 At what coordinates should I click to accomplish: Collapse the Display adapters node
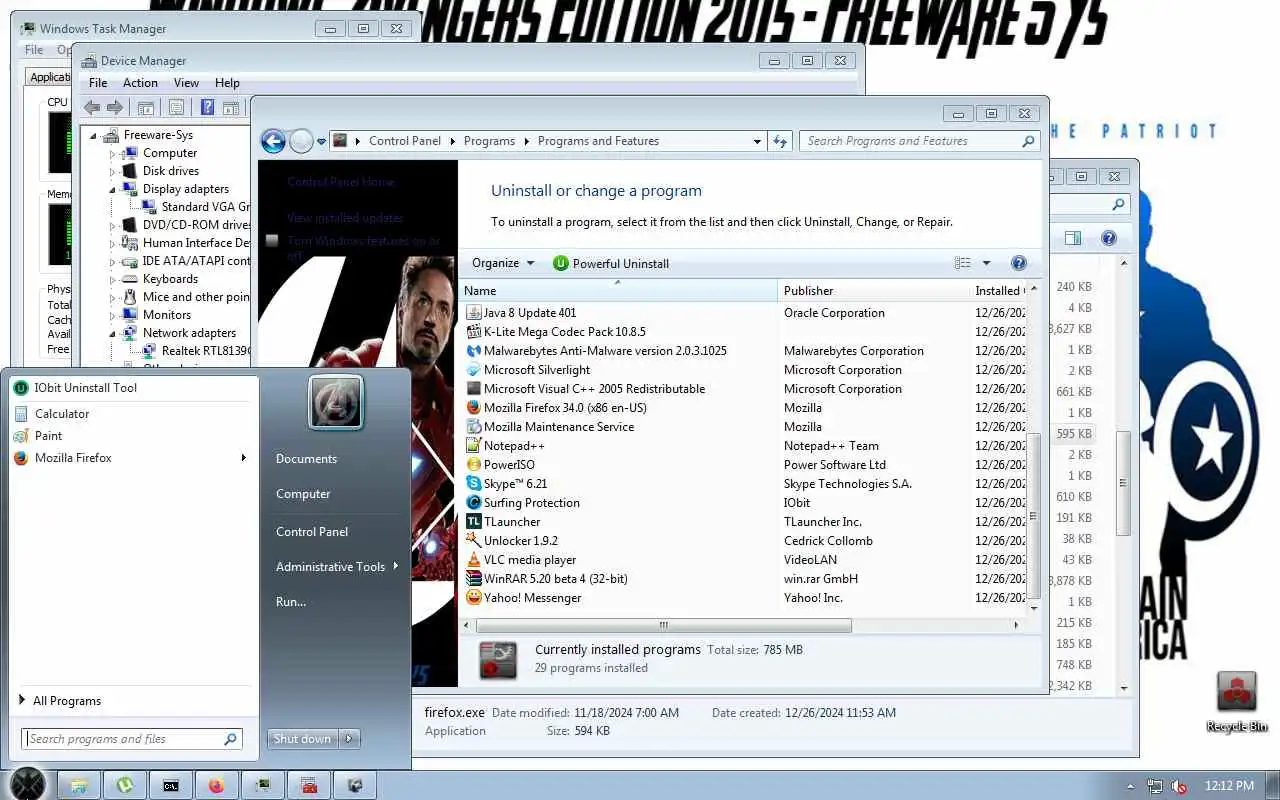click(113, 189)
